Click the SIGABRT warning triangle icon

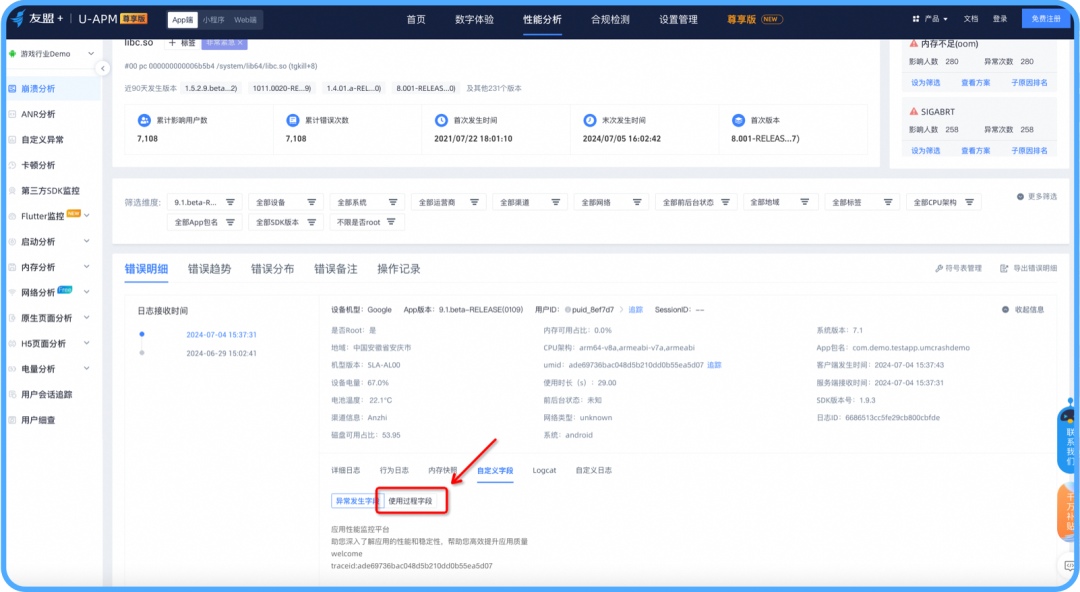(914, 112)
